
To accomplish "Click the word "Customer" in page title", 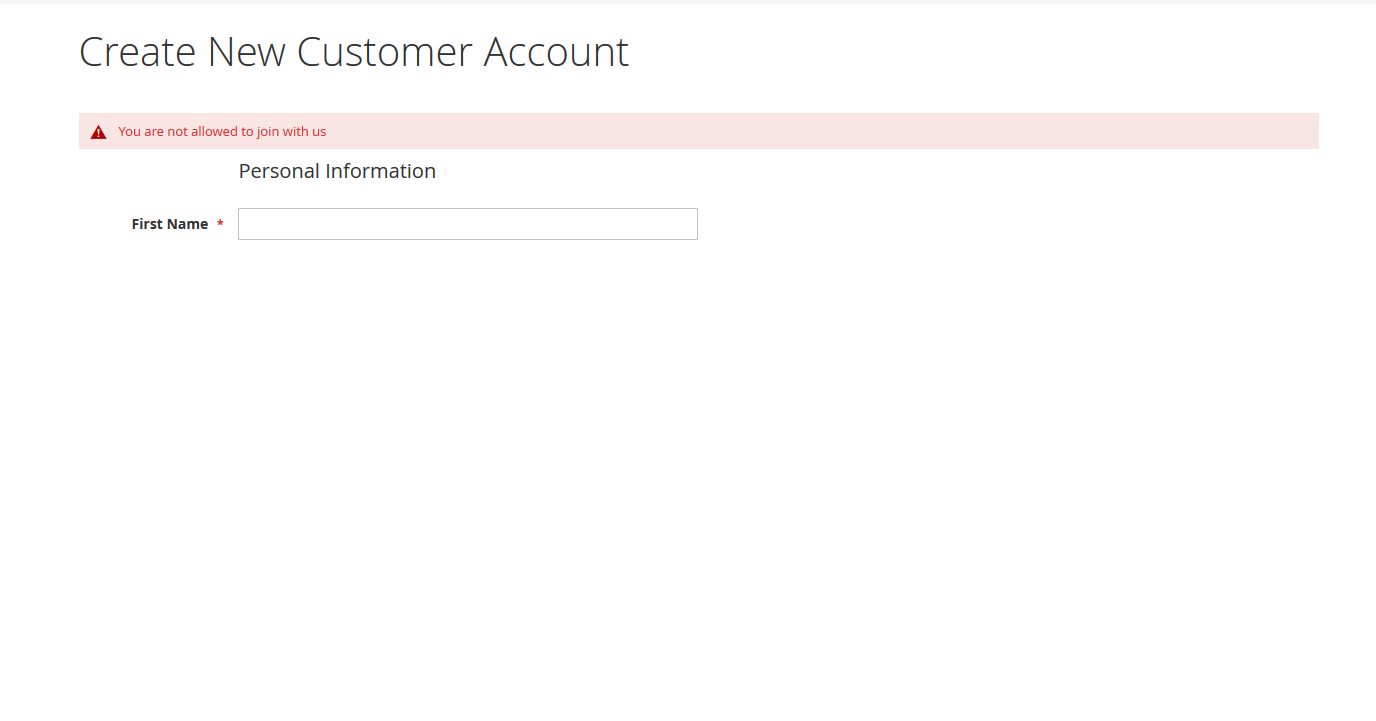I will pos(384,52).
